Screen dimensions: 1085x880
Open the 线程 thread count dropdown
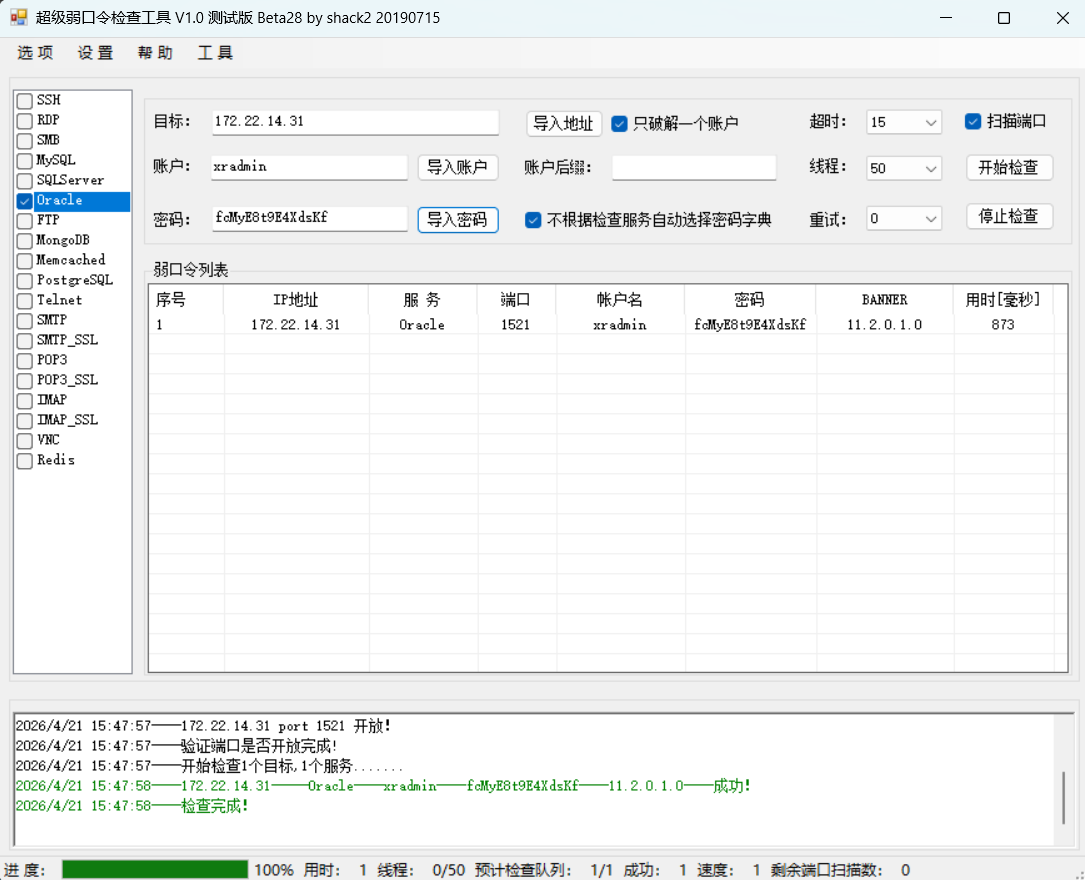(904, 168)
